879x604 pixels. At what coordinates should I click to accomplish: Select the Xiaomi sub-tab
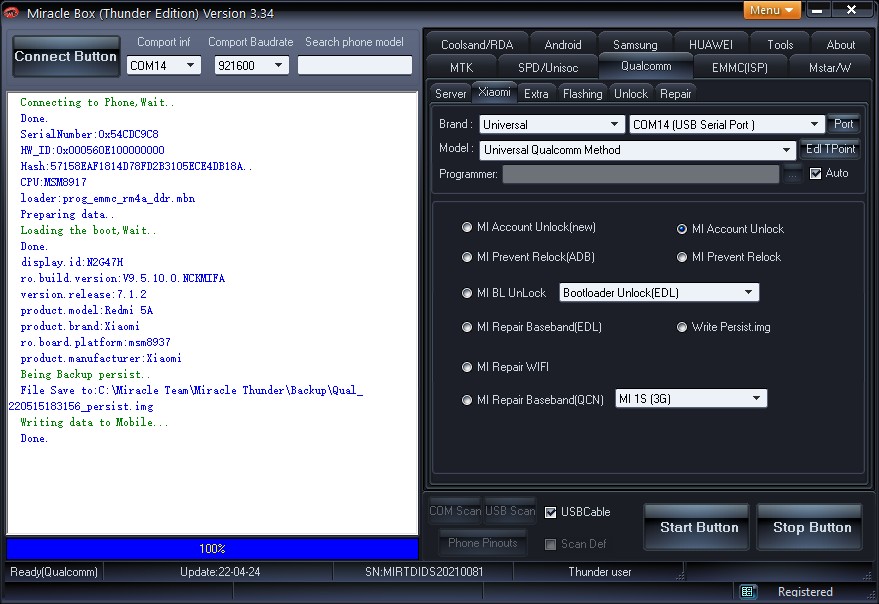click(x=494, y=92)
